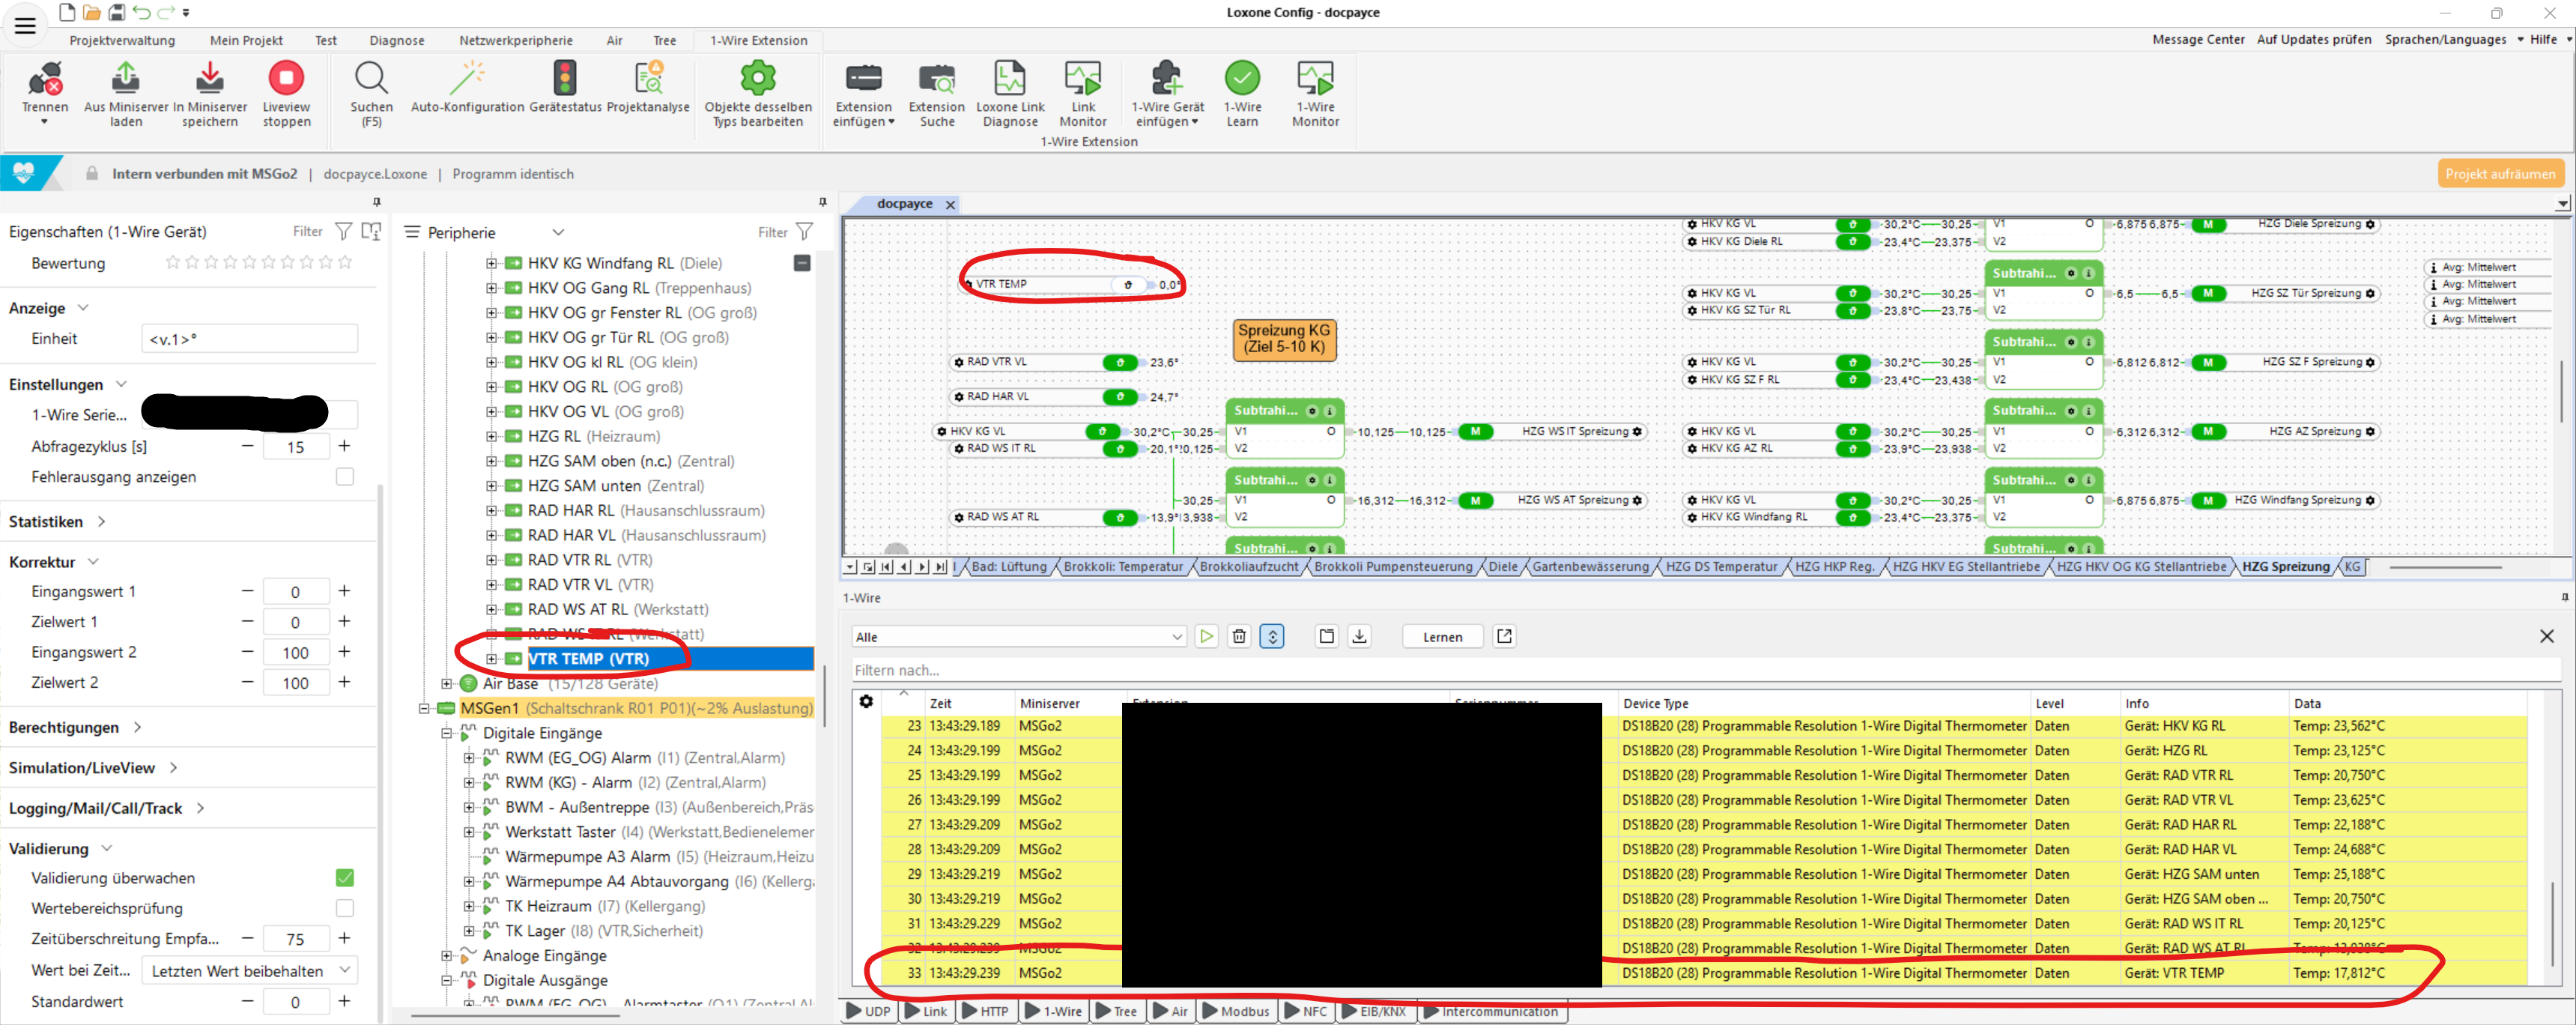2576x1025 pixels.
Task: Toggle the Wertebereichsprüfung checkbox
Action: point(345,908)
